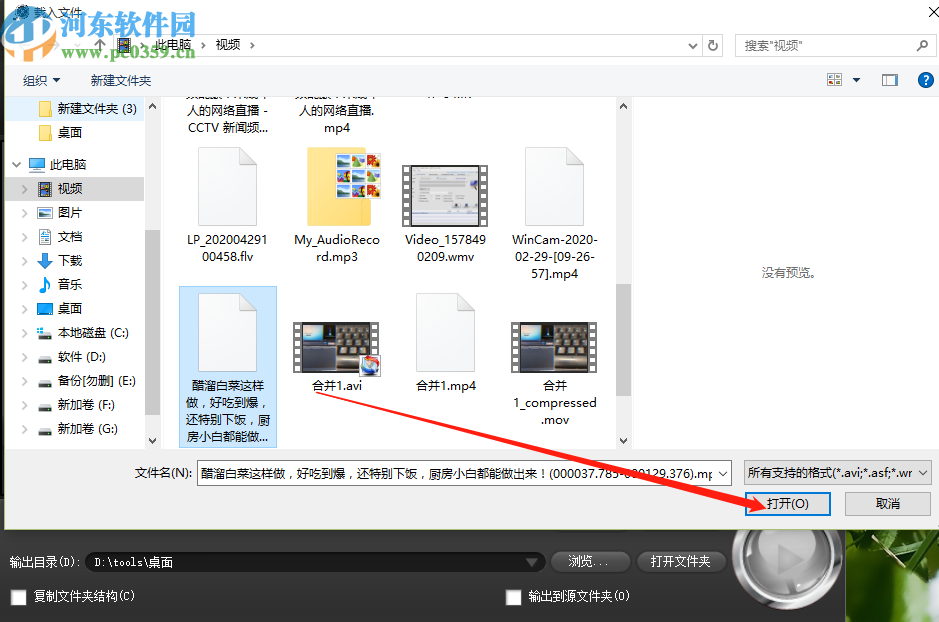Select the 桌面 quick access folder
This screenshot has width=939, height=622.
[x=69, y=133]
